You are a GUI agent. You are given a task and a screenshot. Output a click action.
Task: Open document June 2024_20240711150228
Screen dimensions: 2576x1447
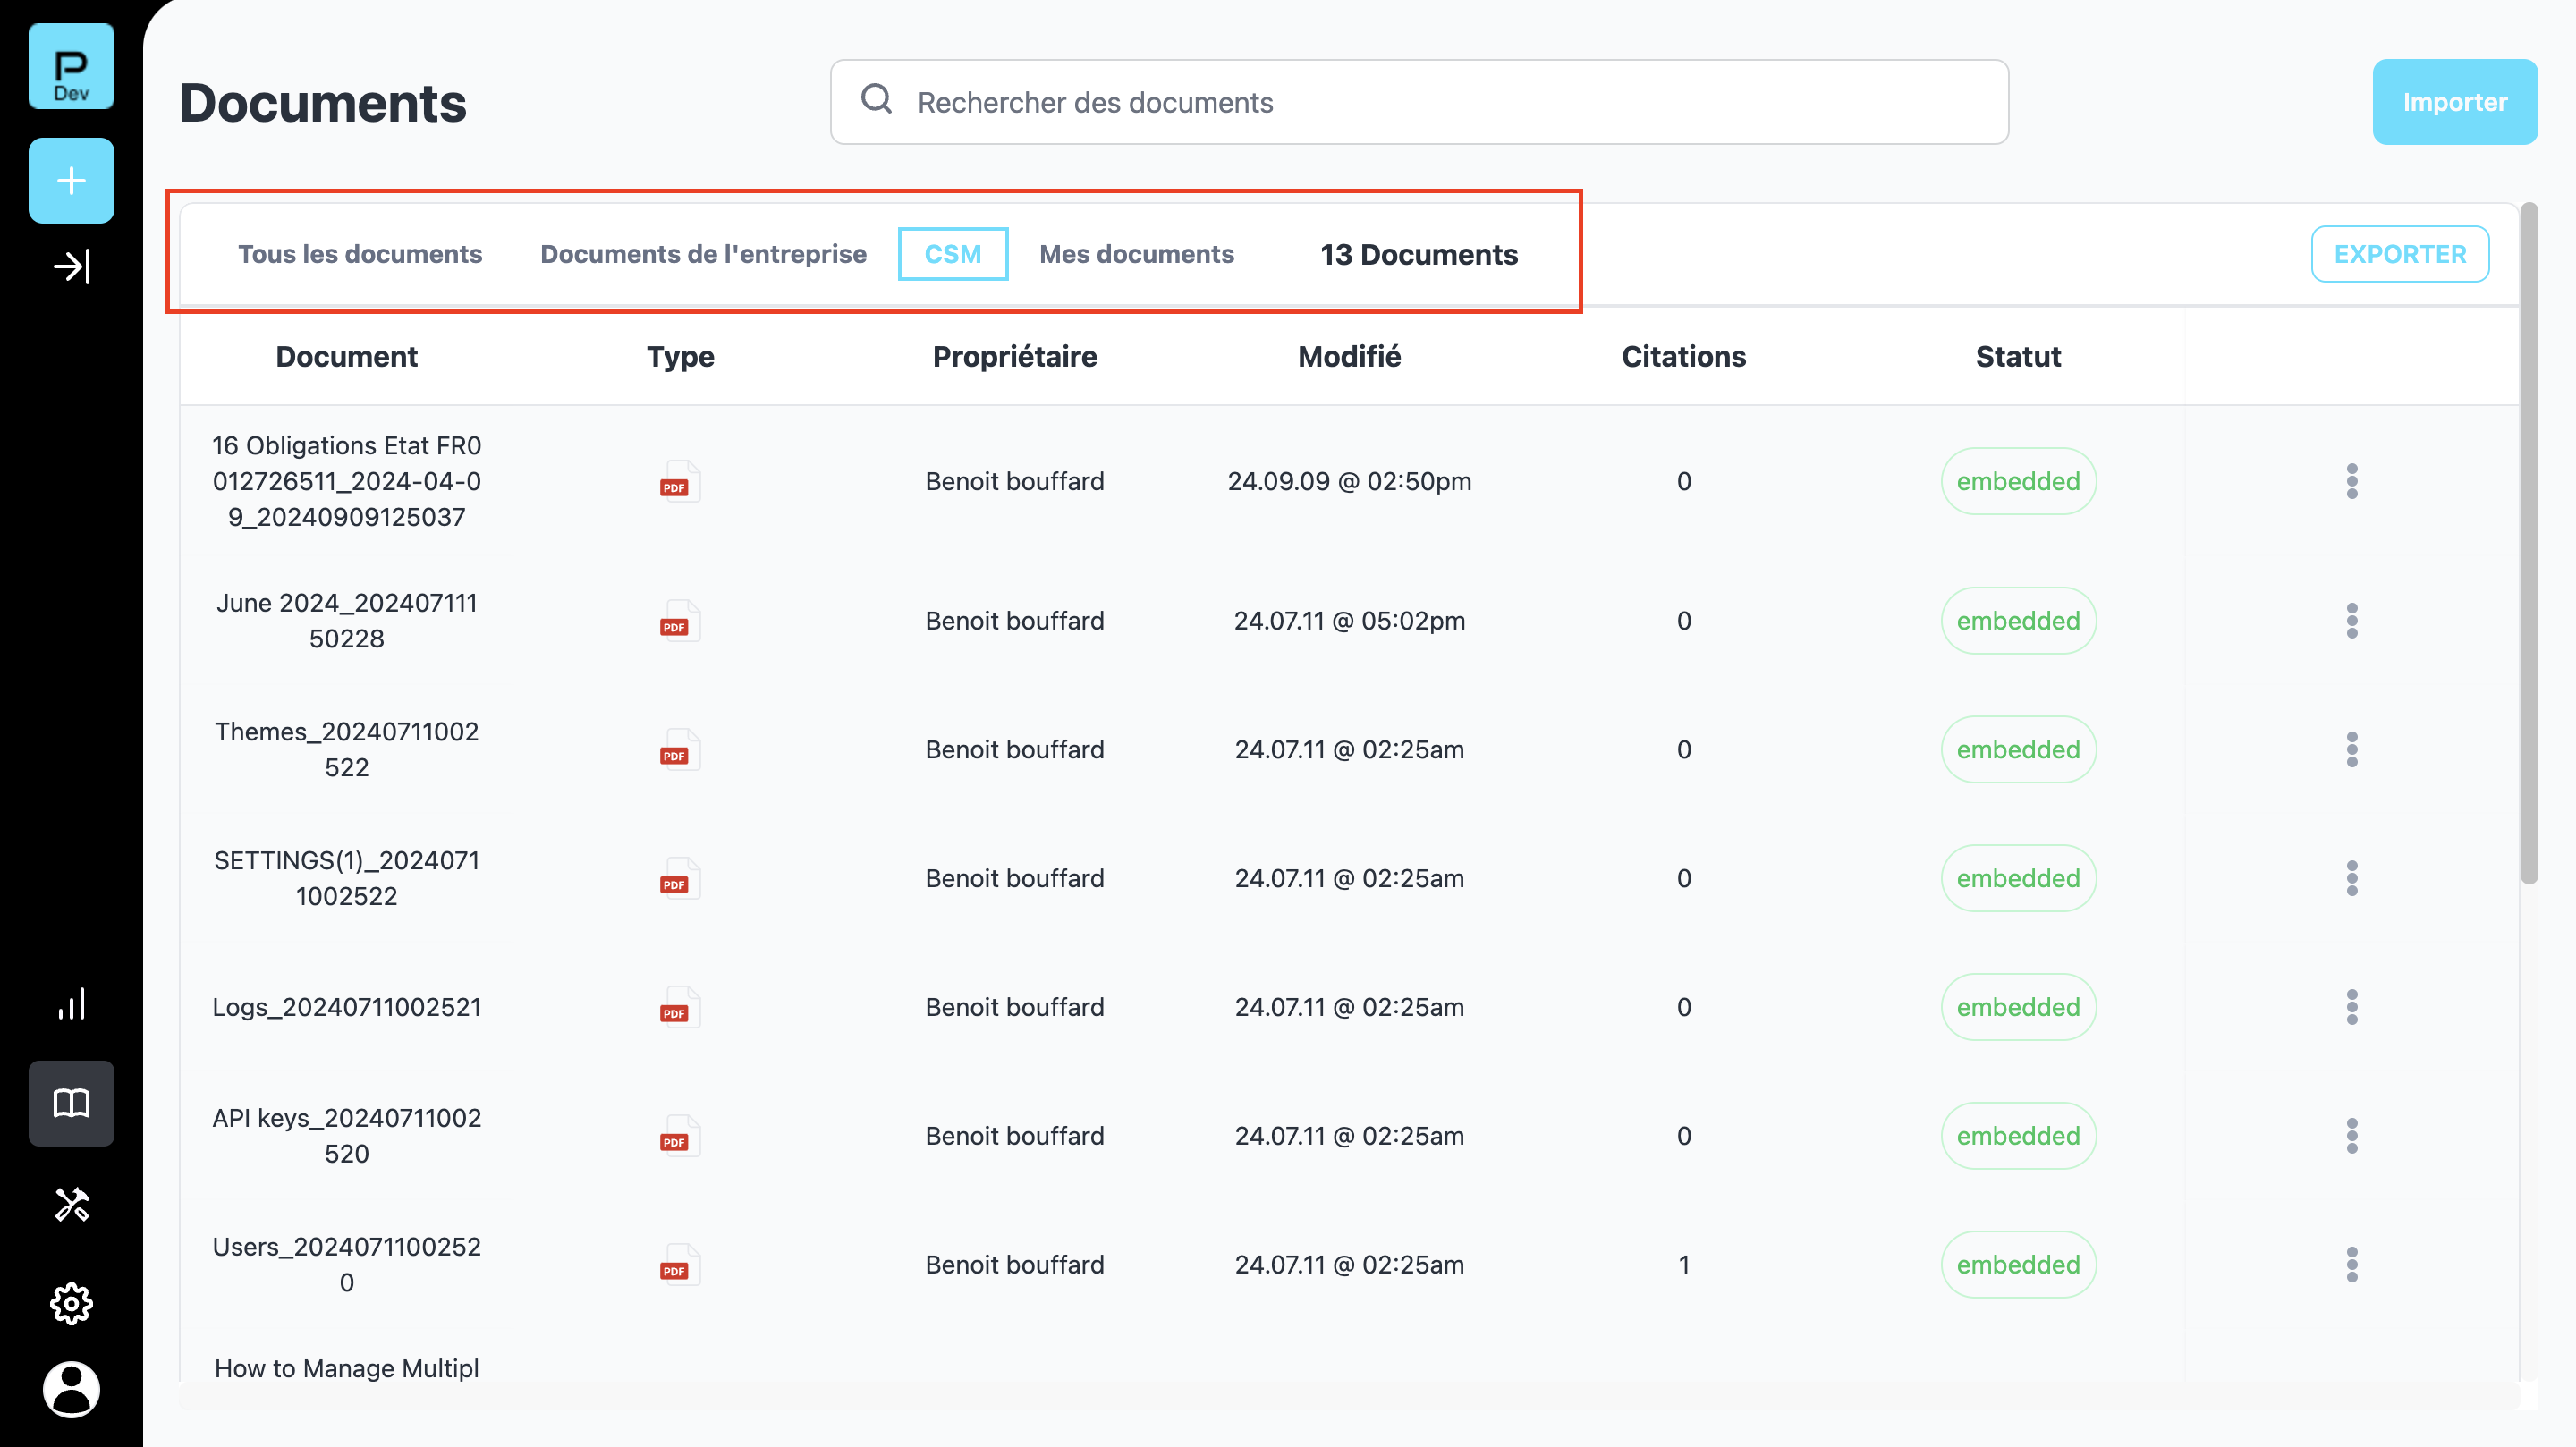click(x=346, y=620)
